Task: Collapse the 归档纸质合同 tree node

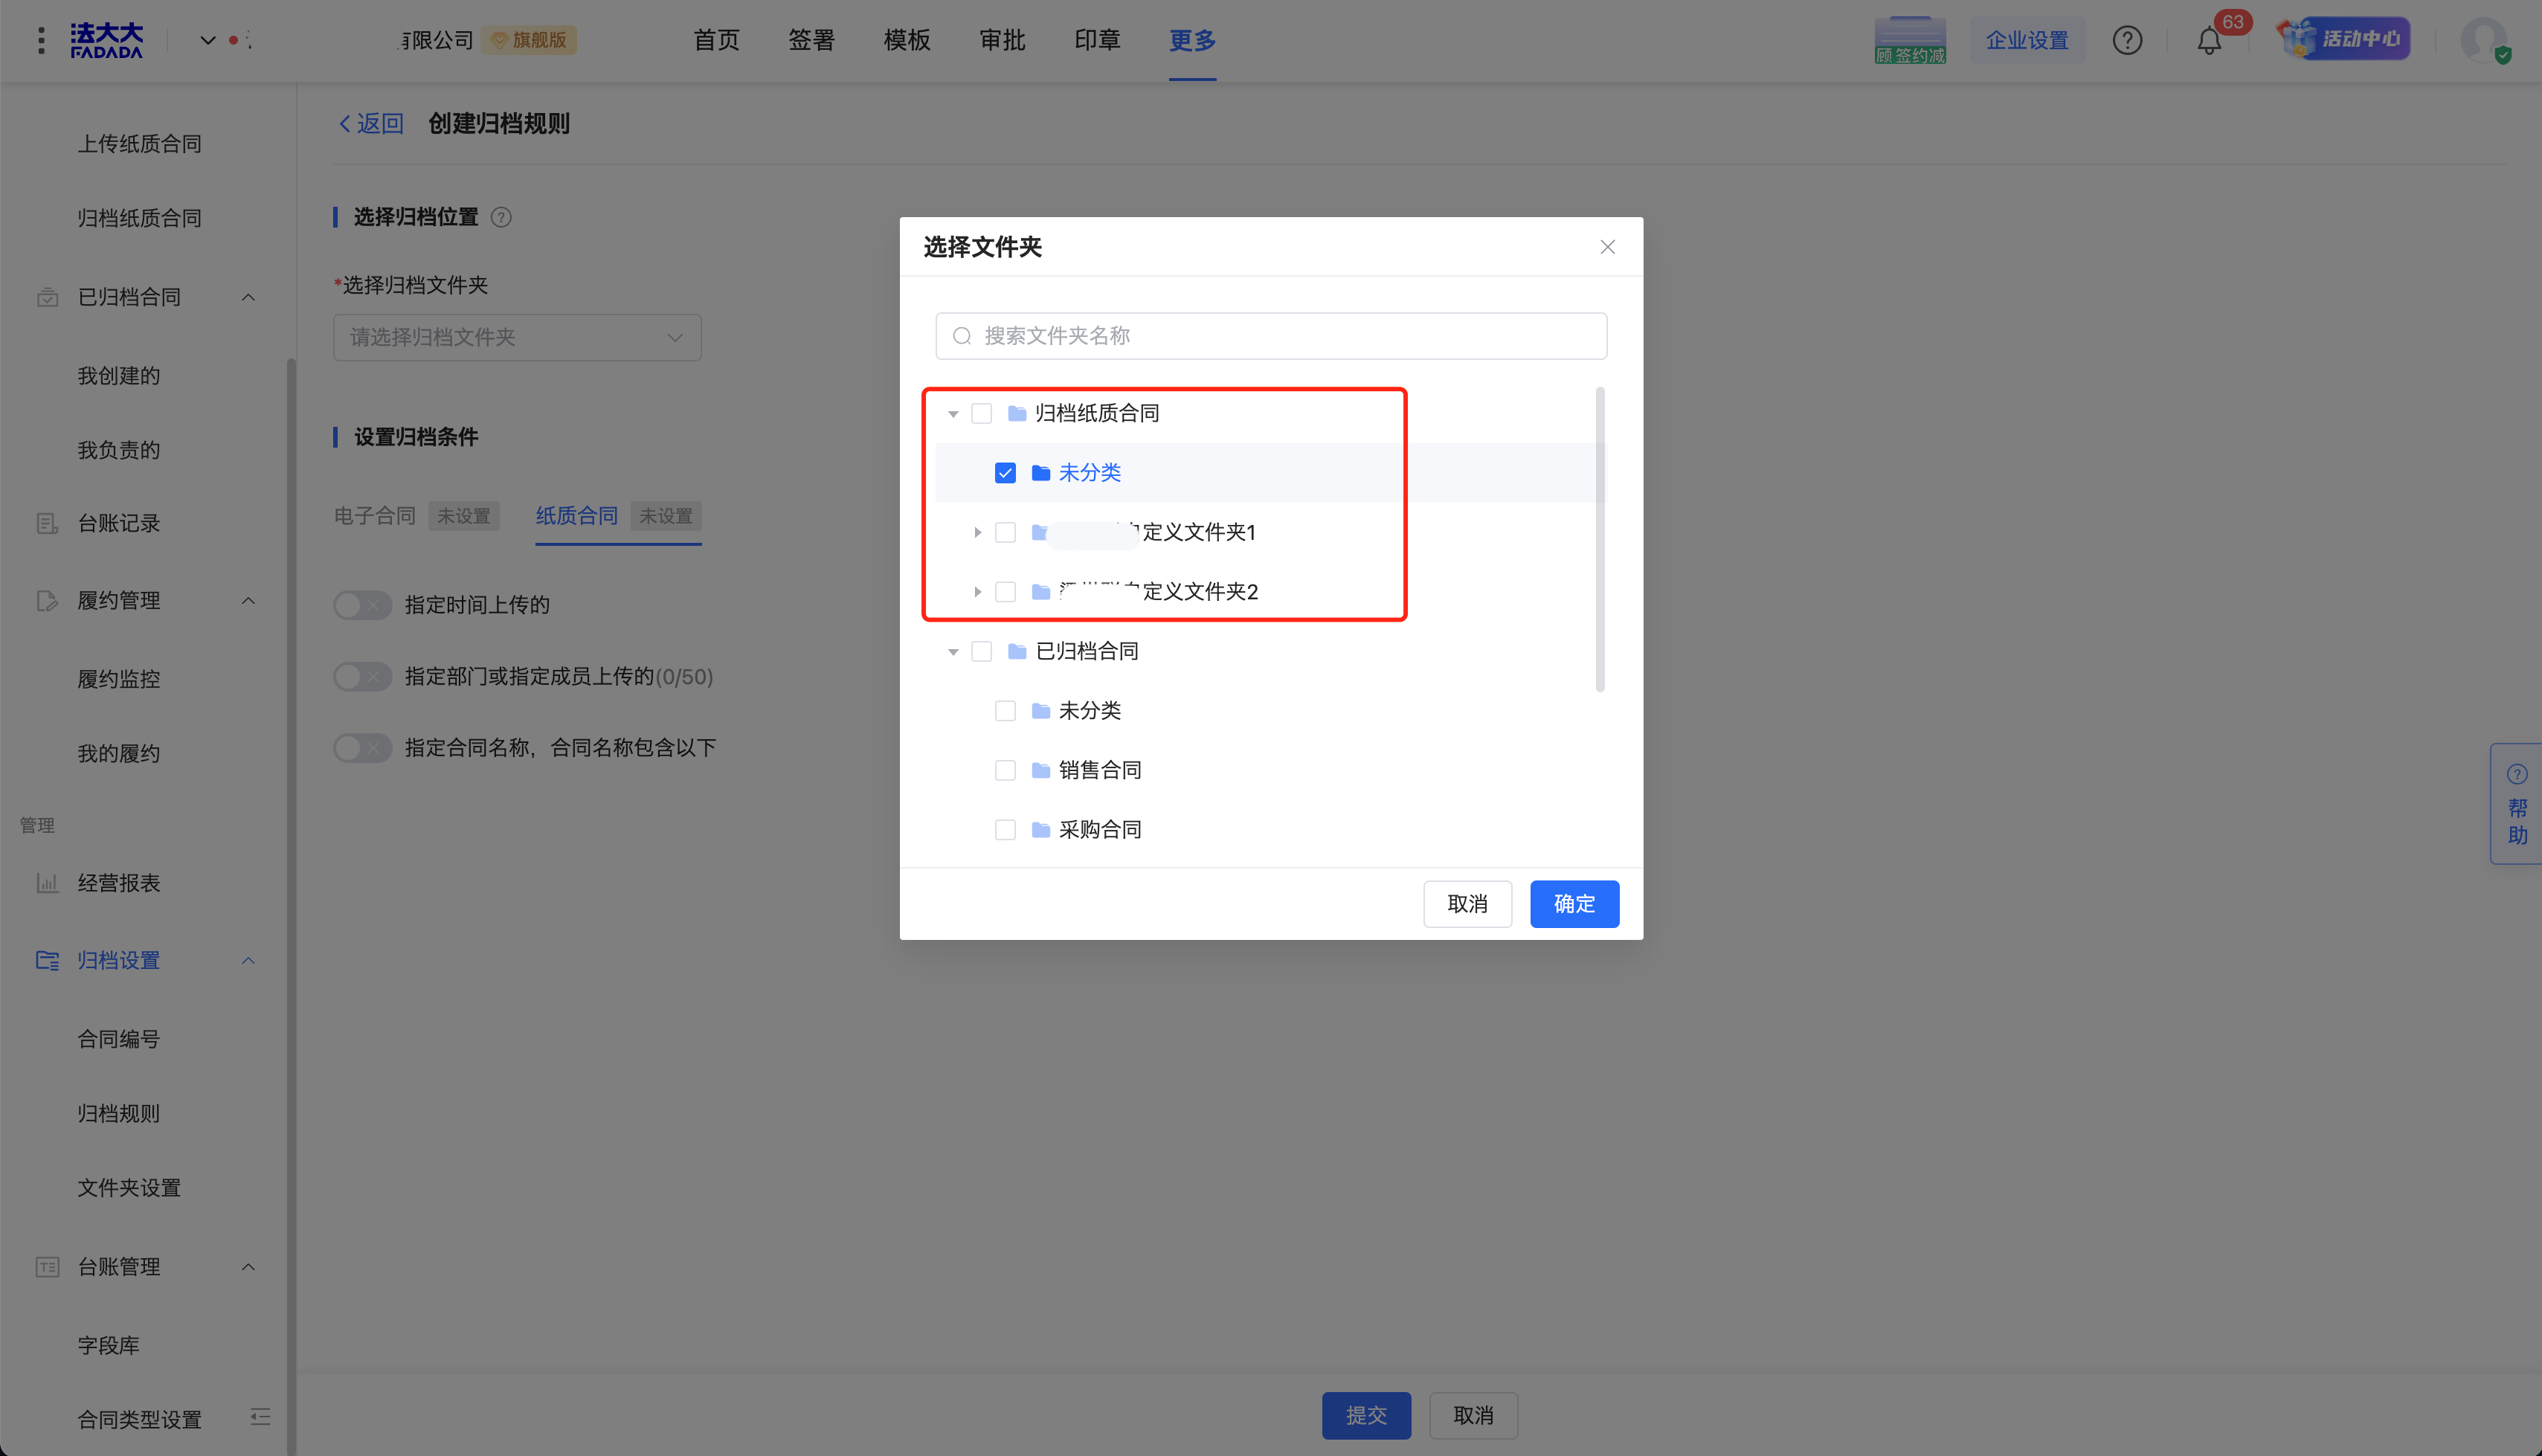Action: tap(953, 414)
